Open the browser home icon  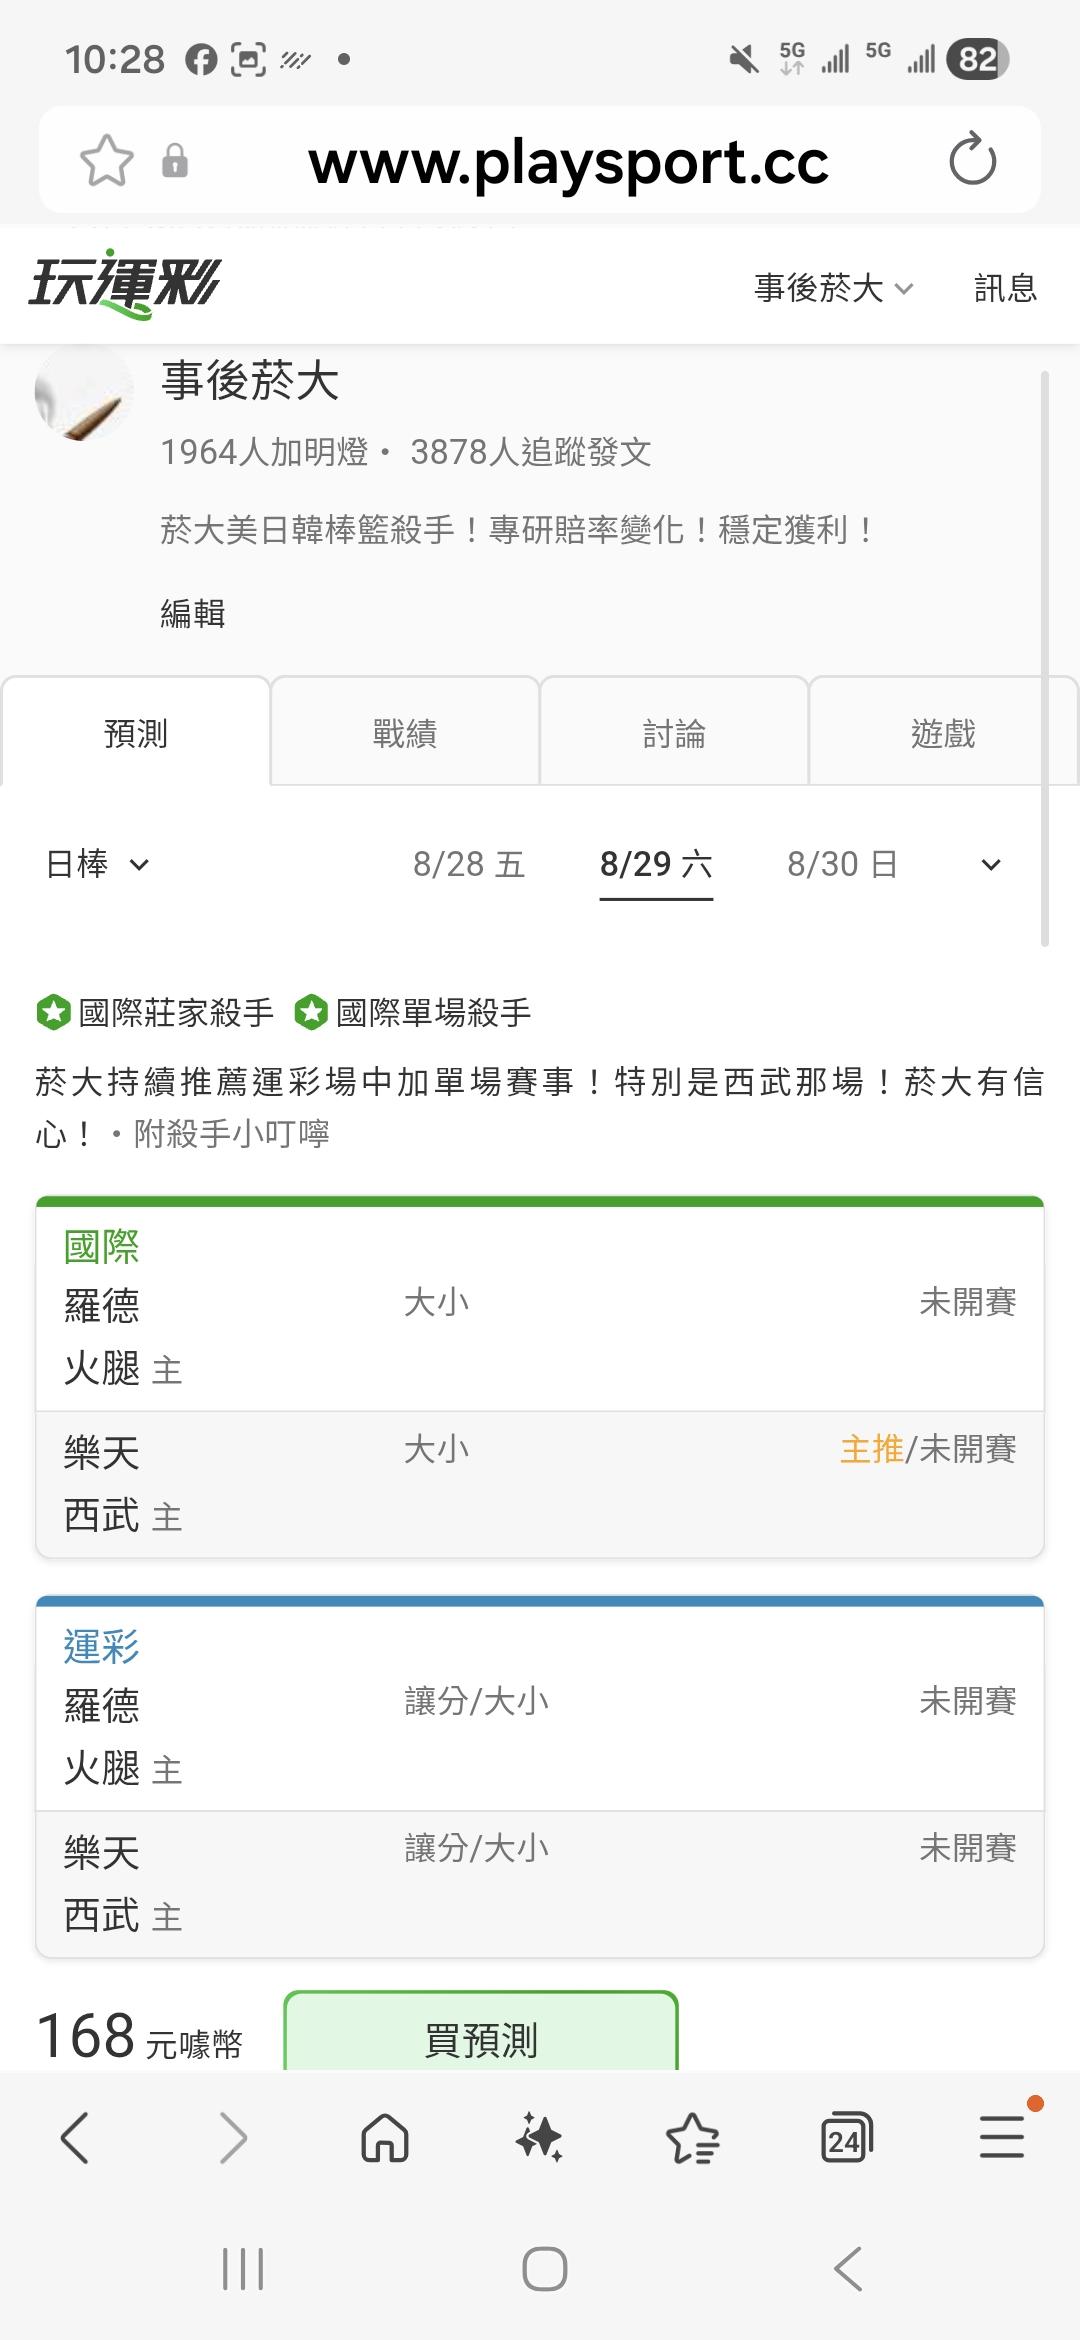pyautogui.click(x=385, y=2139)
